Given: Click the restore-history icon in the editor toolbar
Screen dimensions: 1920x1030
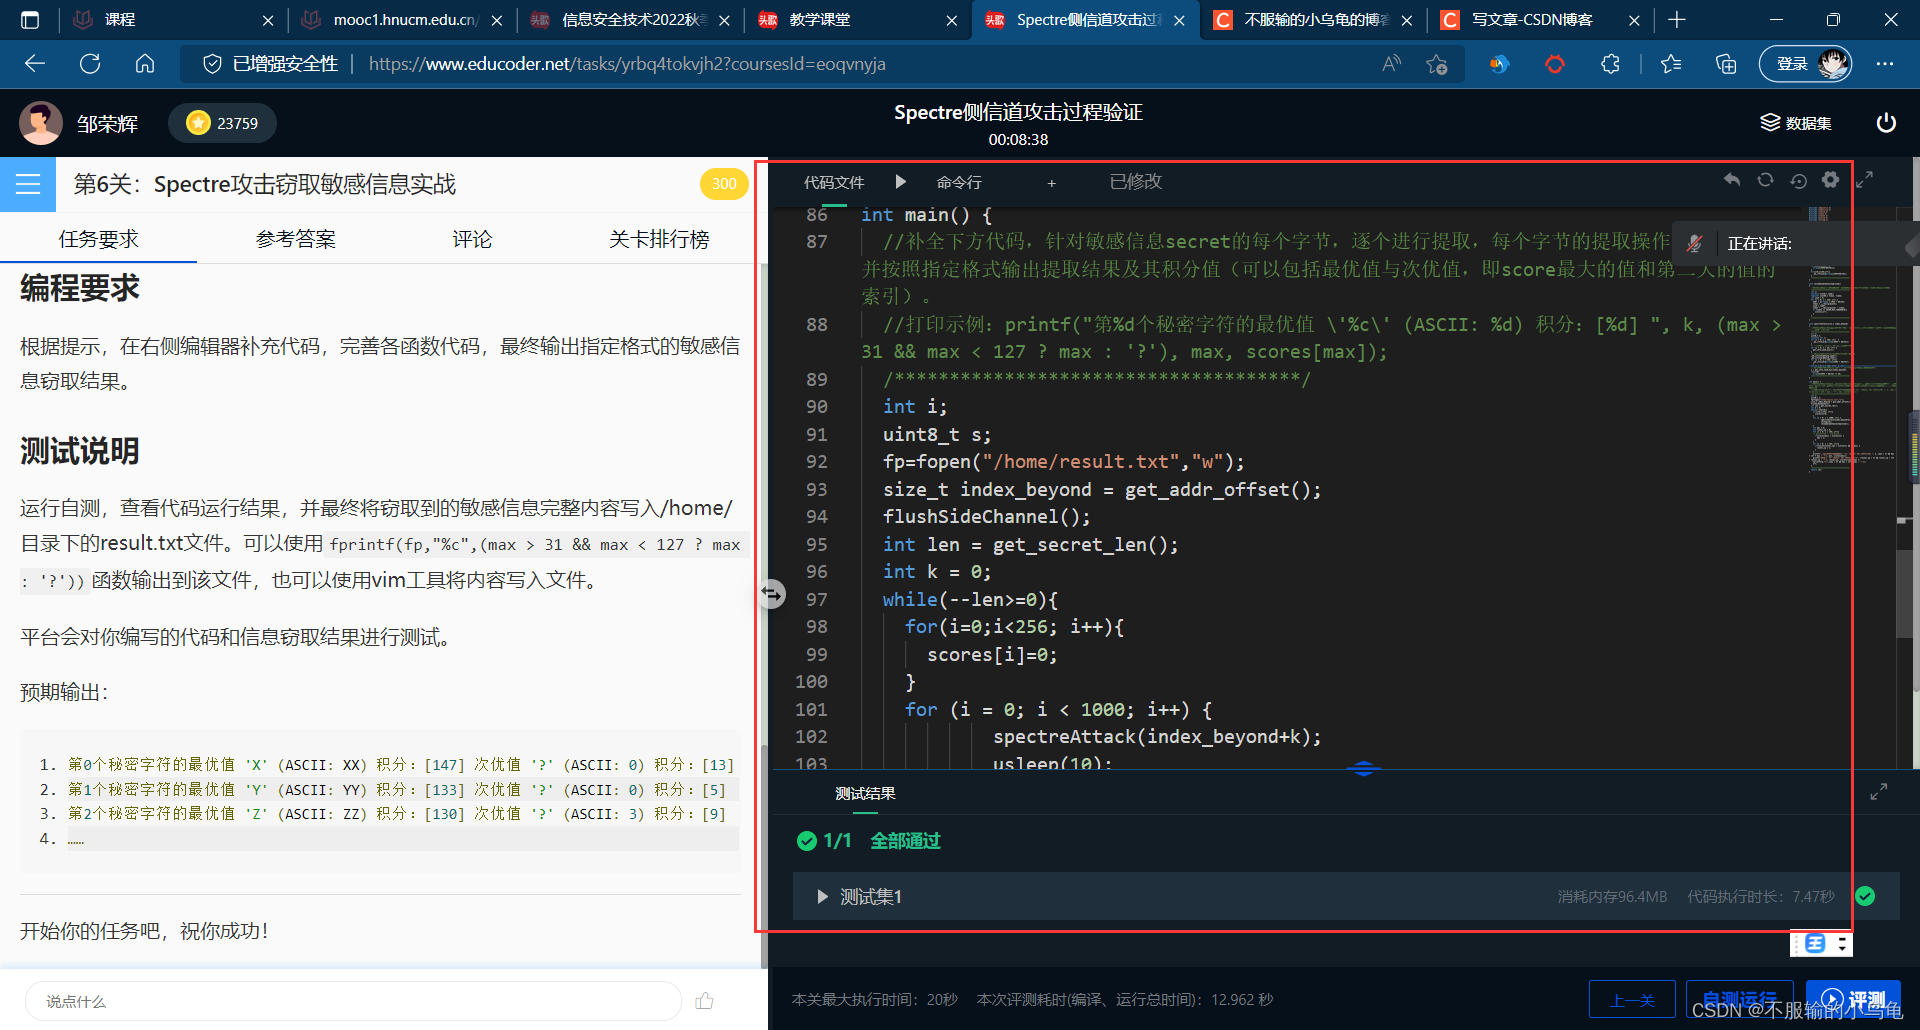Looking at the screenshot, I should (x=1798, y=180).
